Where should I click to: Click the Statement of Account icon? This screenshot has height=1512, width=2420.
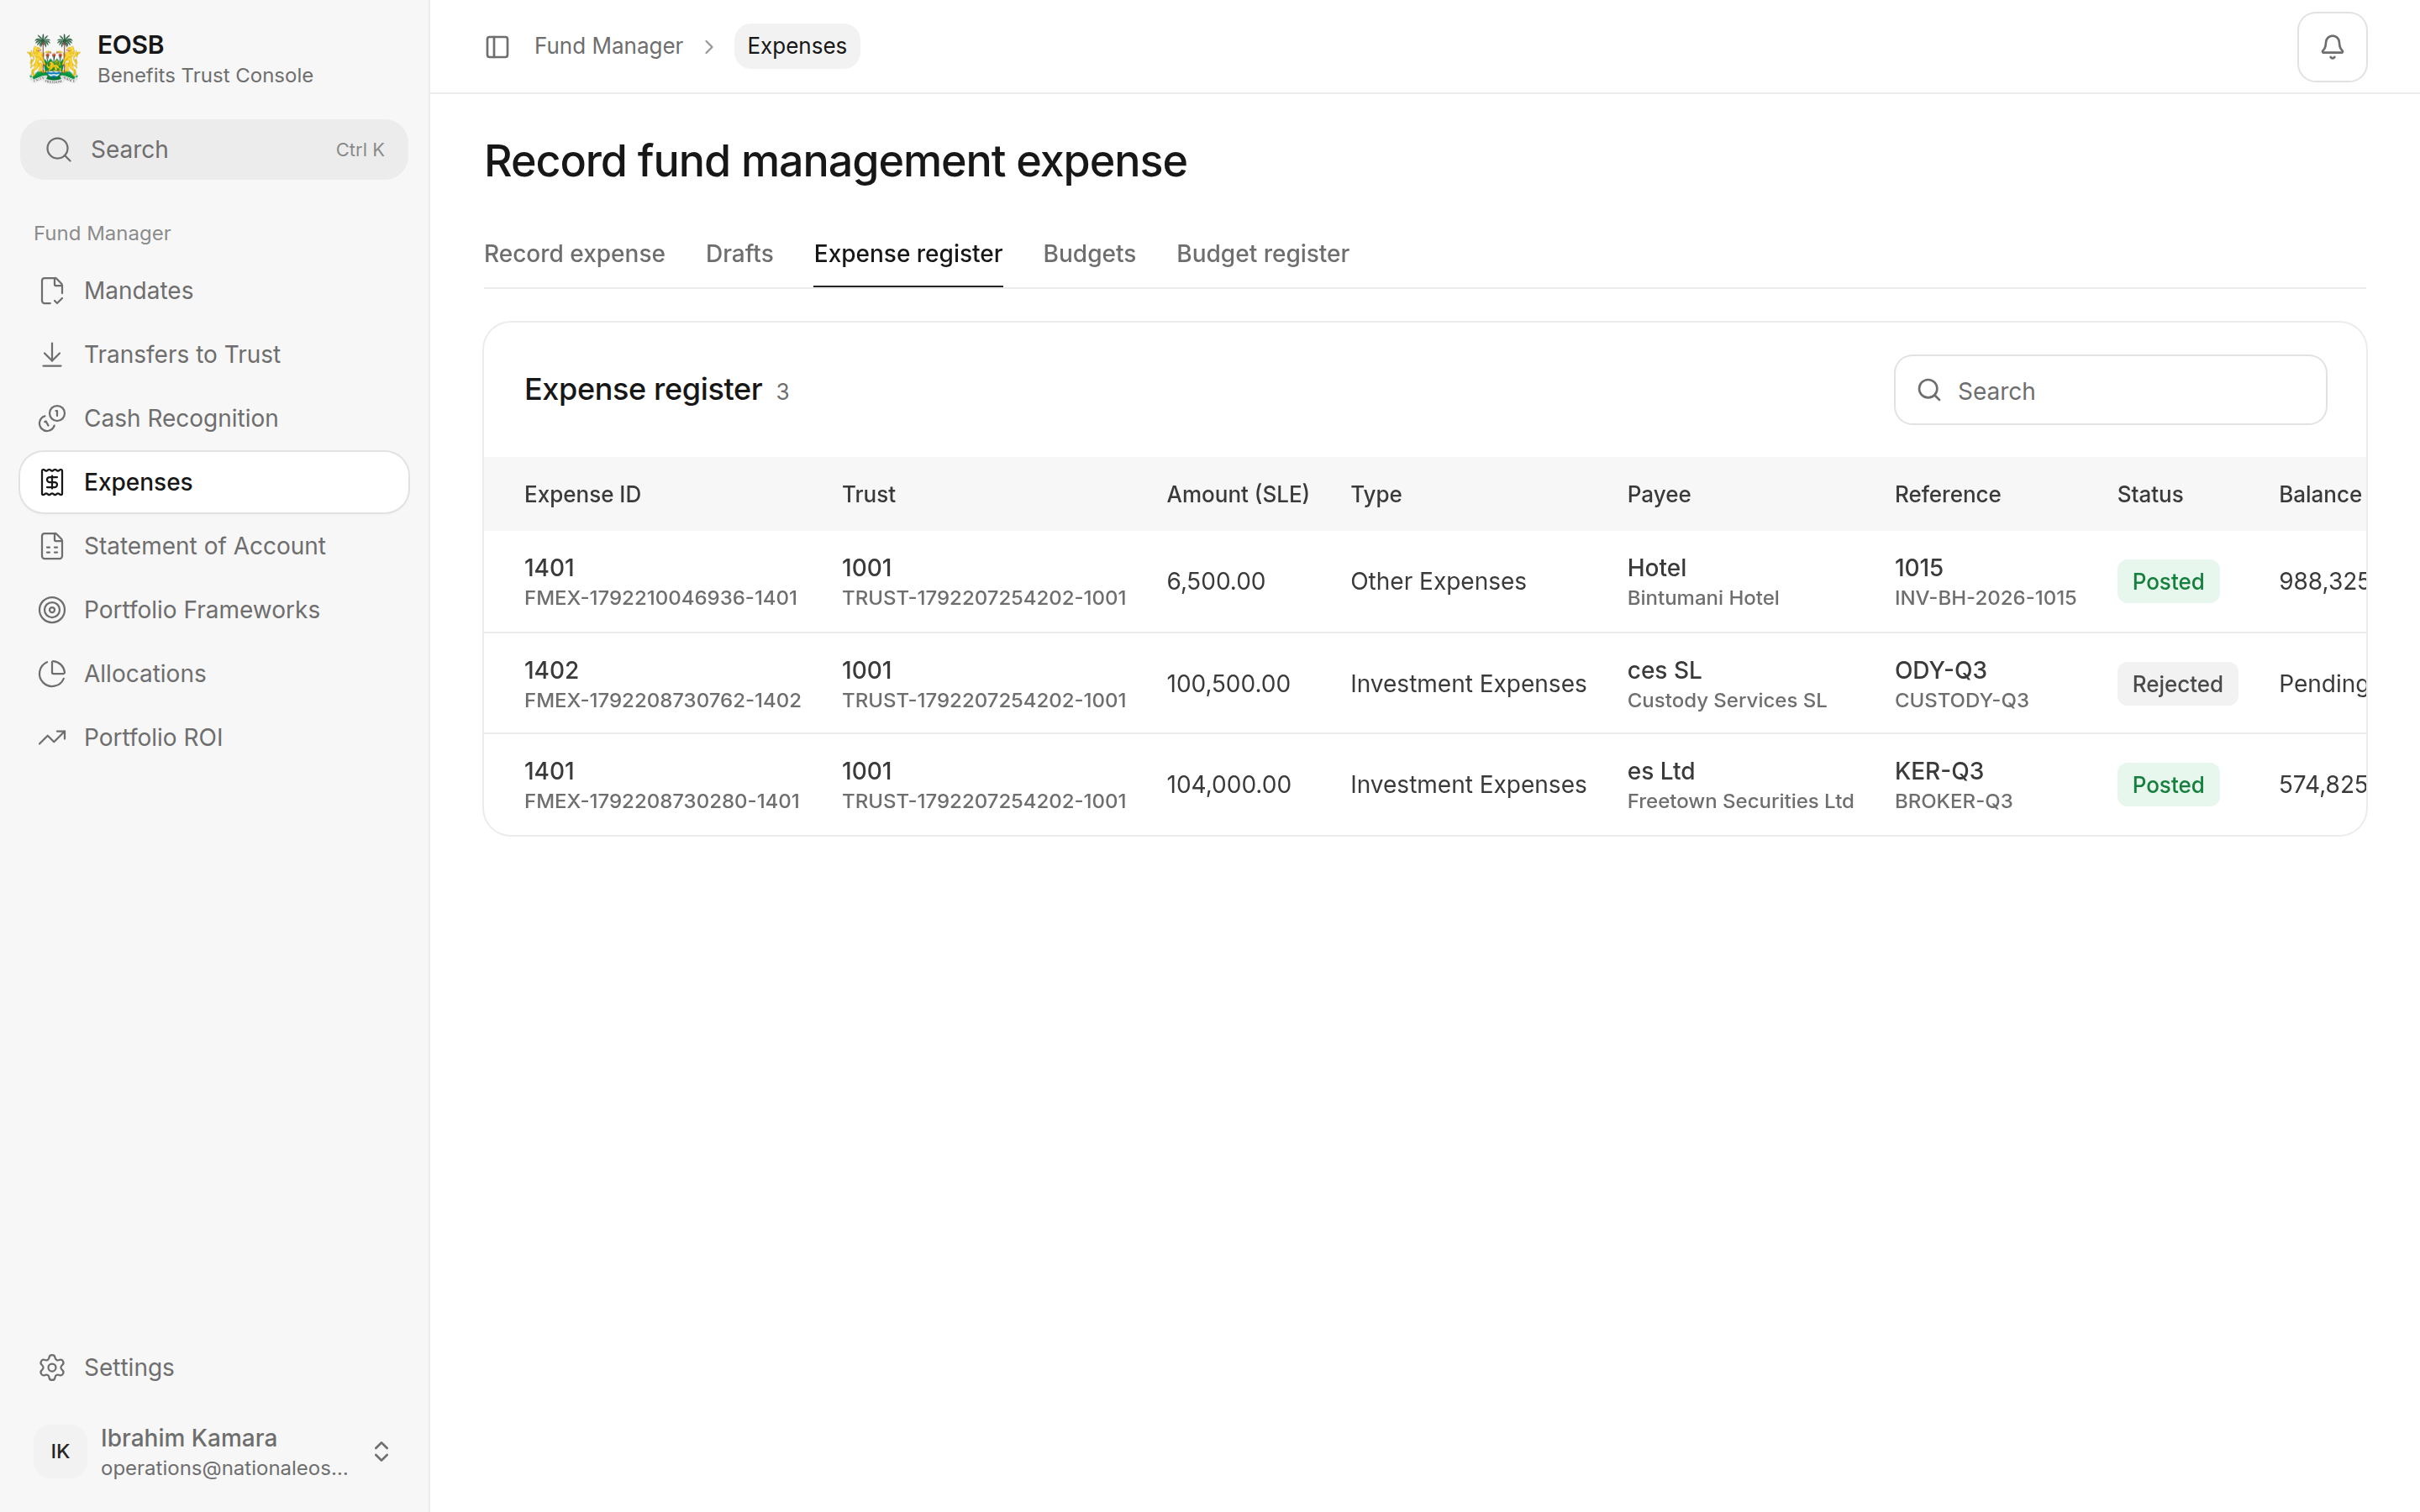tap(52, 546)
